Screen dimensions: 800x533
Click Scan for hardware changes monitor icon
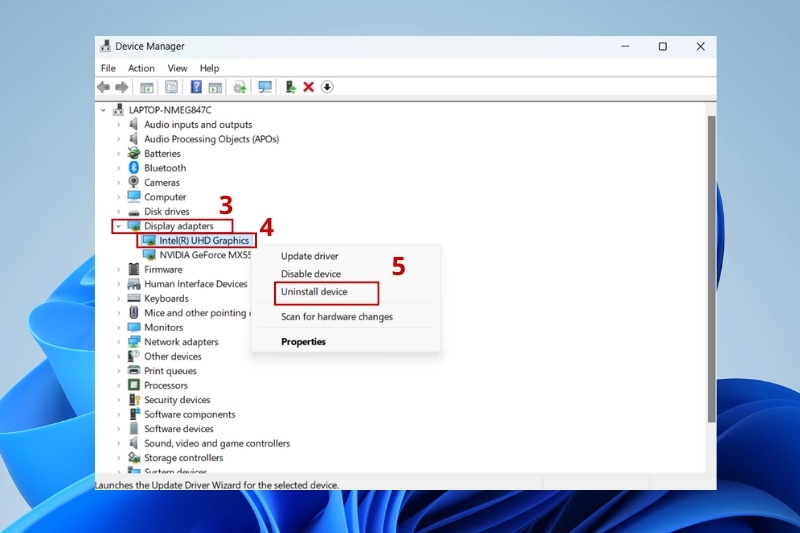click(265, 87)
